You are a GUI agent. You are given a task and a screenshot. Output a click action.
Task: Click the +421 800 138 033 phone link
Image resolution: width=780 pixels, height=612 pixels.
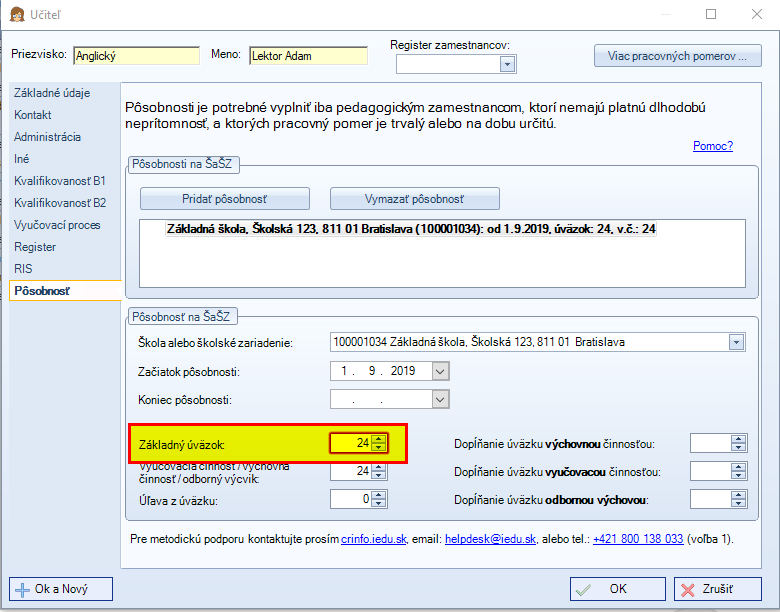pos(638,539)
